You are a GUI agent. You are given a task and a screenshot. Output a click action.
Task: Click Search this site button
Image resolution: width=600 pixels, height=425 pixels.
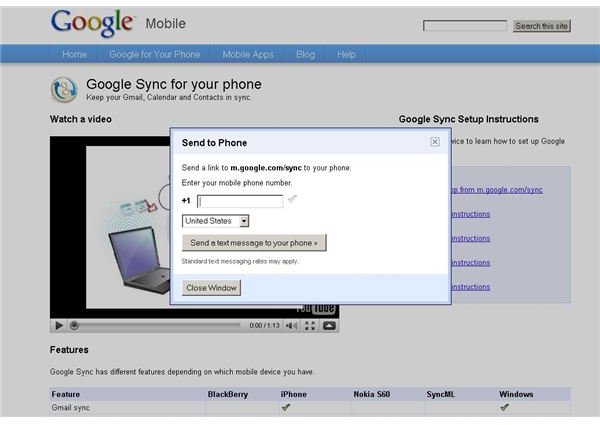coord(541,26)
